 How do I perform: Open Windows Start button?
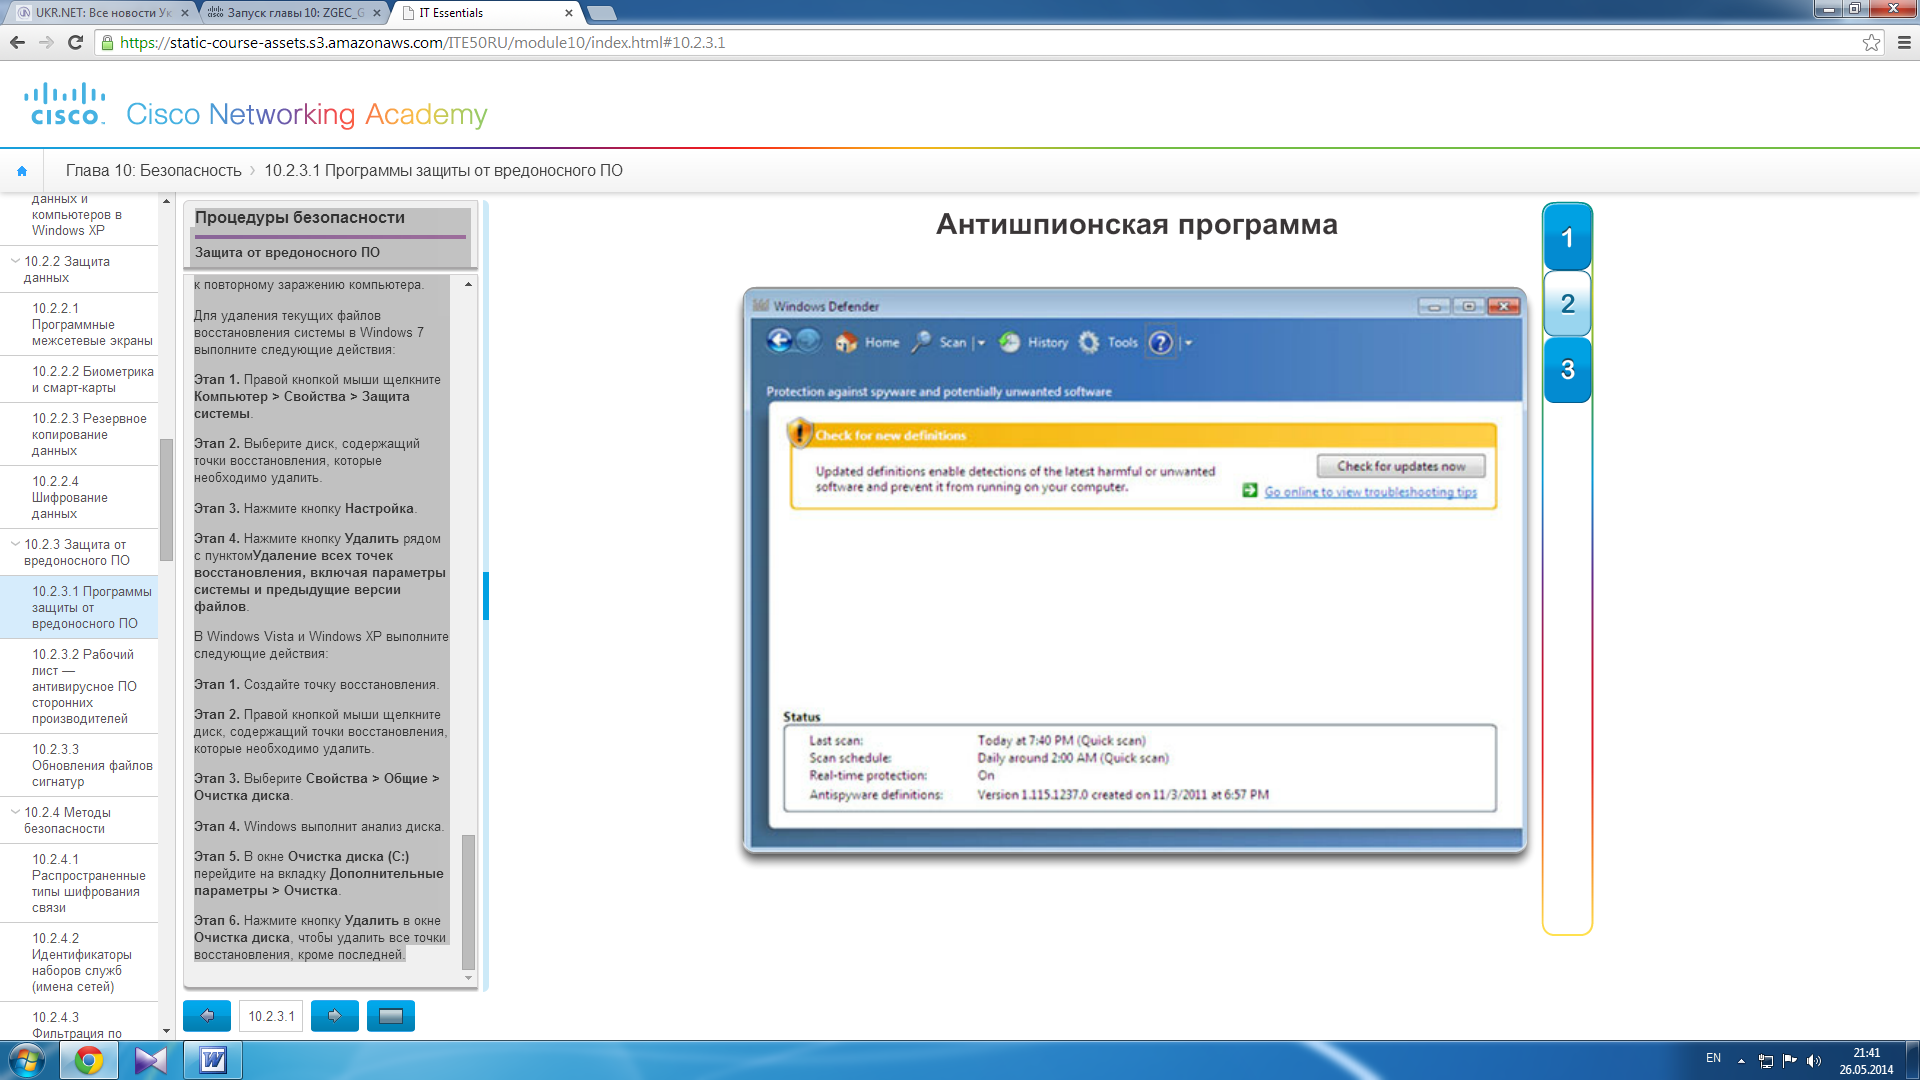click(26, 1060)
